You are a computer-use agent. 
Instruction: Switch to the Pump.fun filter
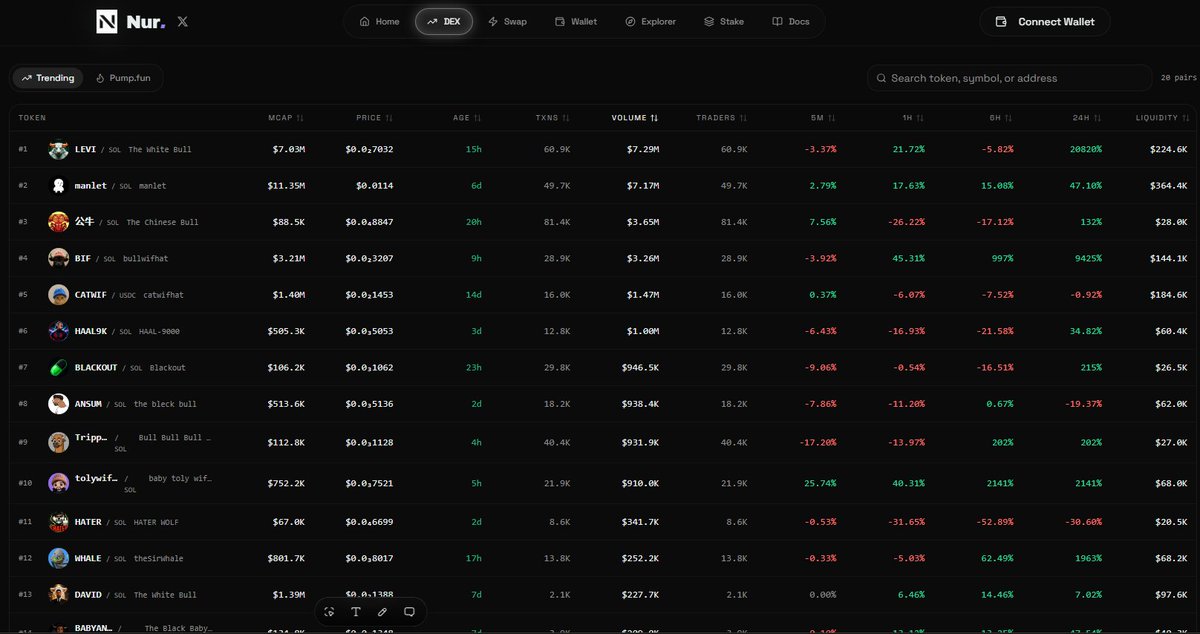(123, 78)
